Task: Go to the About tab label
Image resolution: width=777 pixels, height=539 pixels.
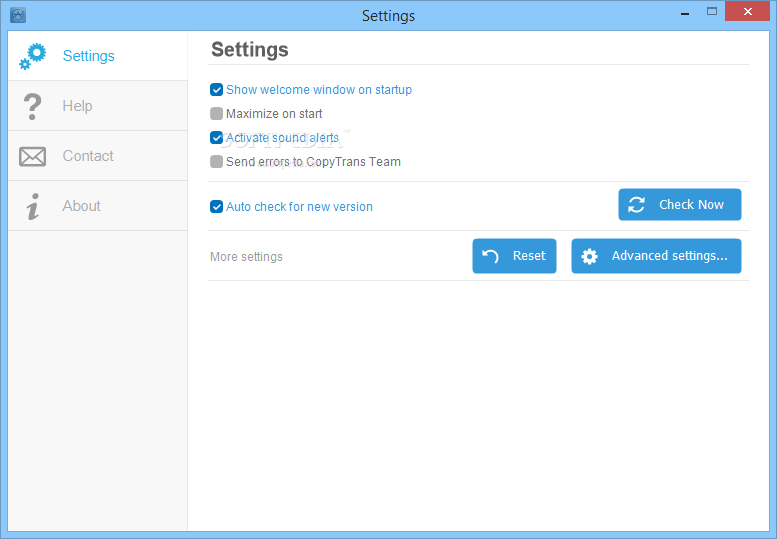Action: (81, 206)
